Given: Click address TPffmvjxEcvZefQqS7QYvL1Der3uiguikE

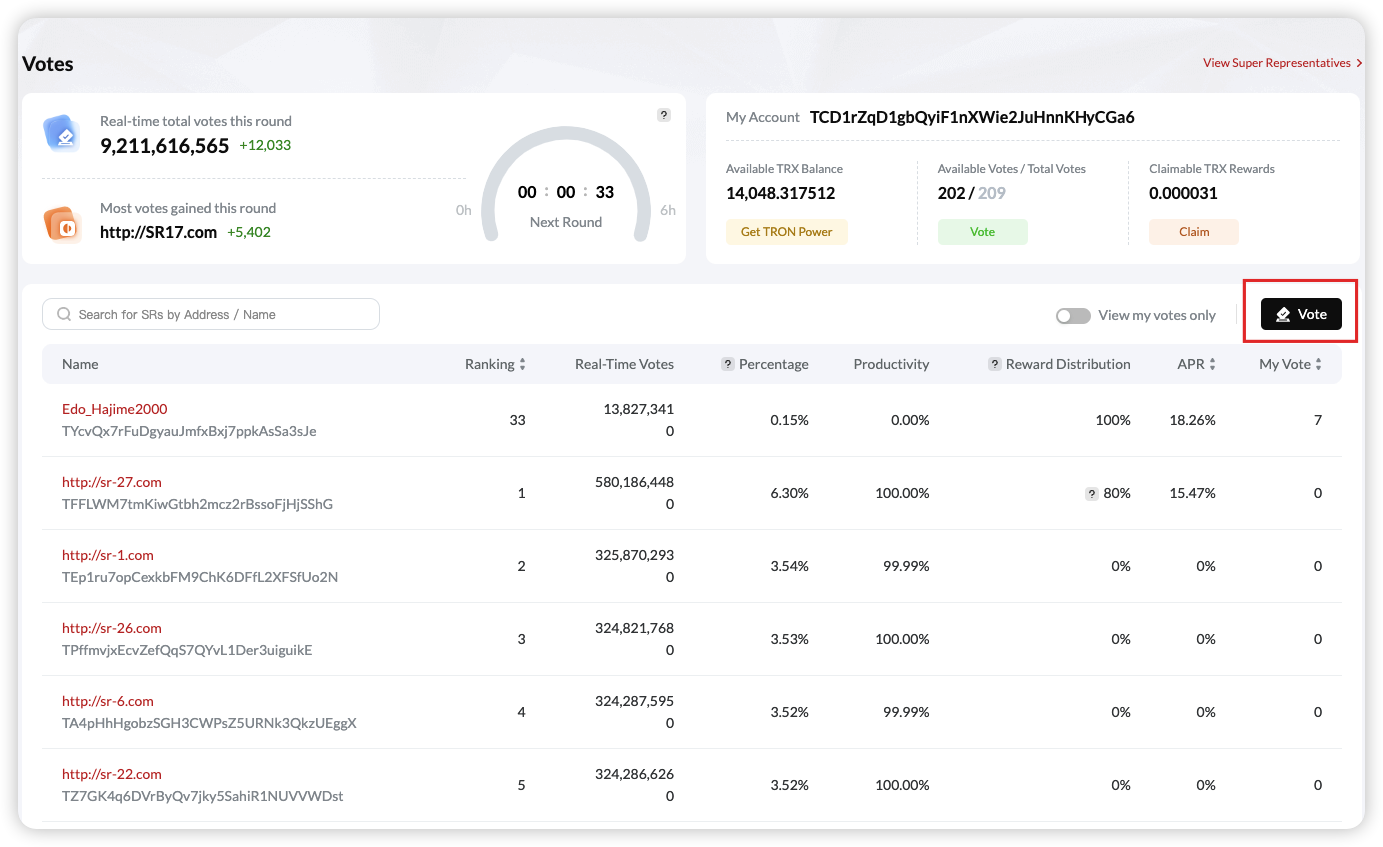Looking at the screenshot, I should [x=187, y=650].
